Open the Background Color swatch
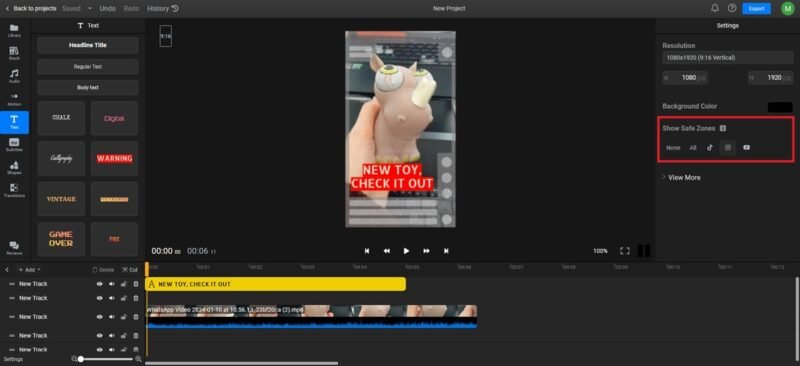800x366 pixels. [x=780, y=107]
